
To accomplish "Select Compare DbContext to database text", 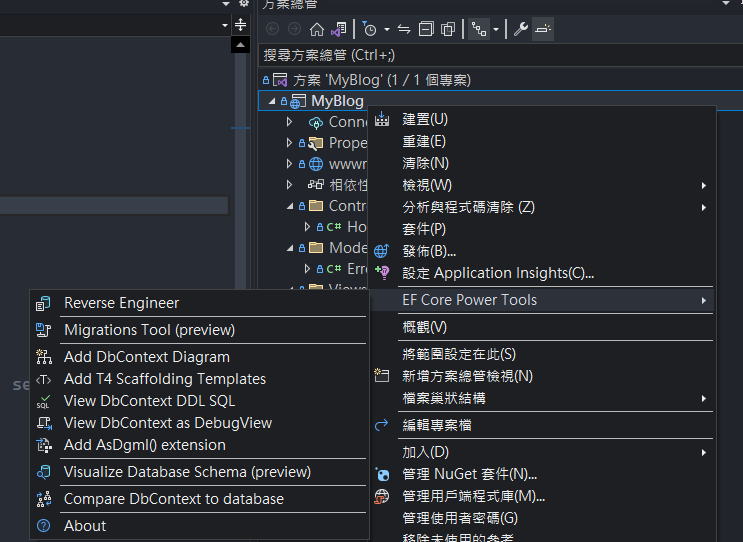I will 173,499.
